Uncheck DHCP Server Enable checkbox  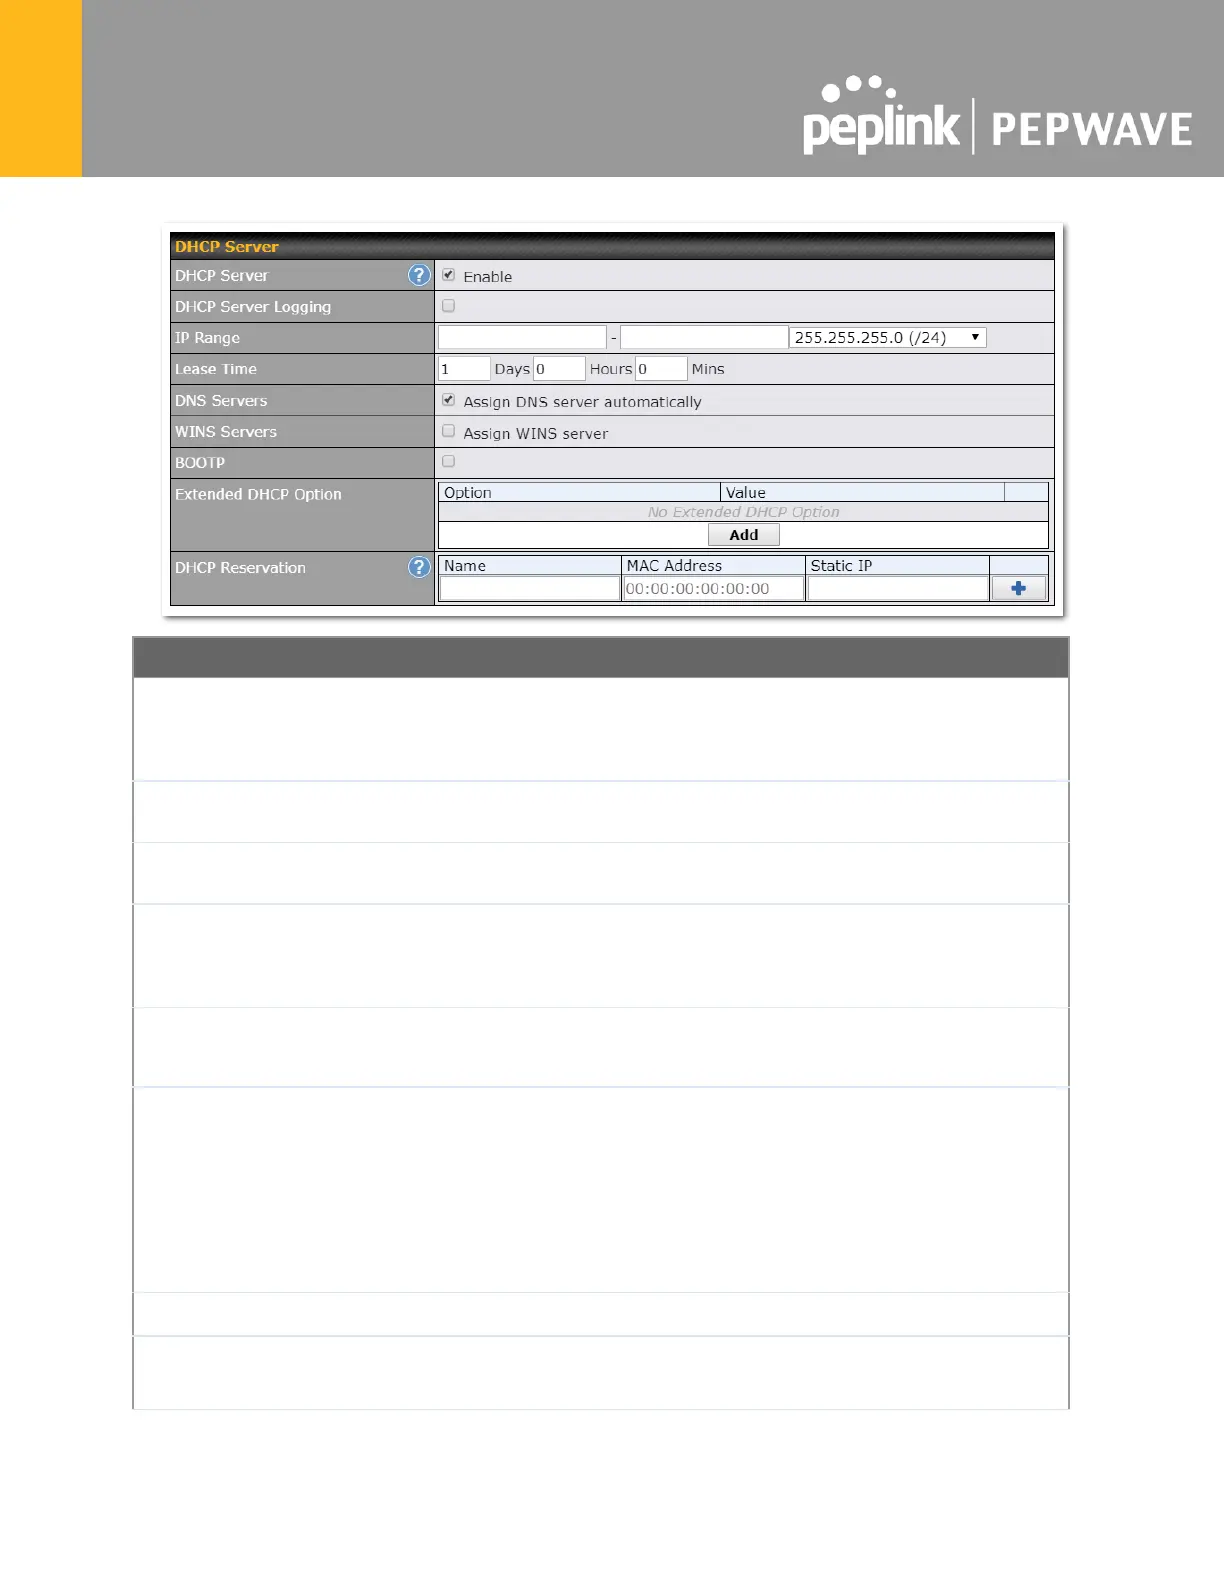[x=449, y=275]
